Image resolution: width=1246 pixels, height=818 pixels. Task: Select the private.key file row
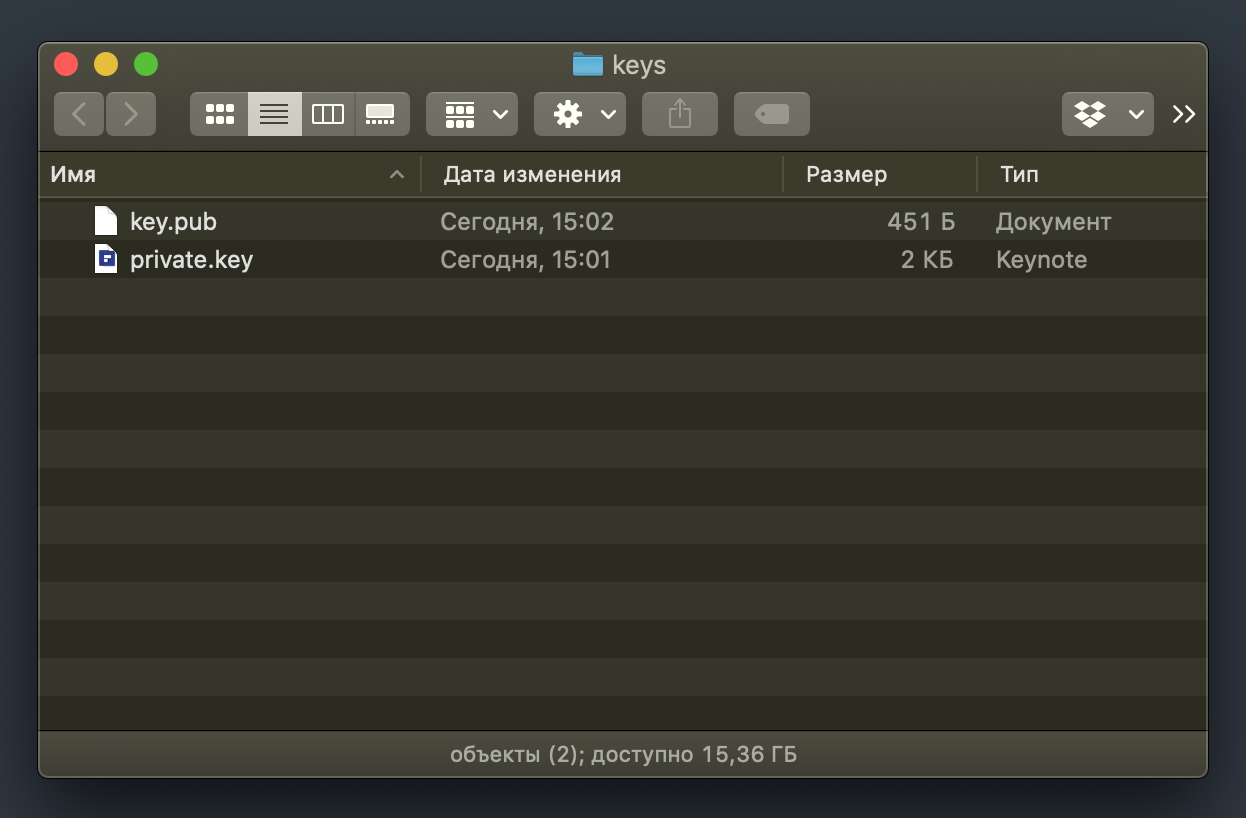191,260
